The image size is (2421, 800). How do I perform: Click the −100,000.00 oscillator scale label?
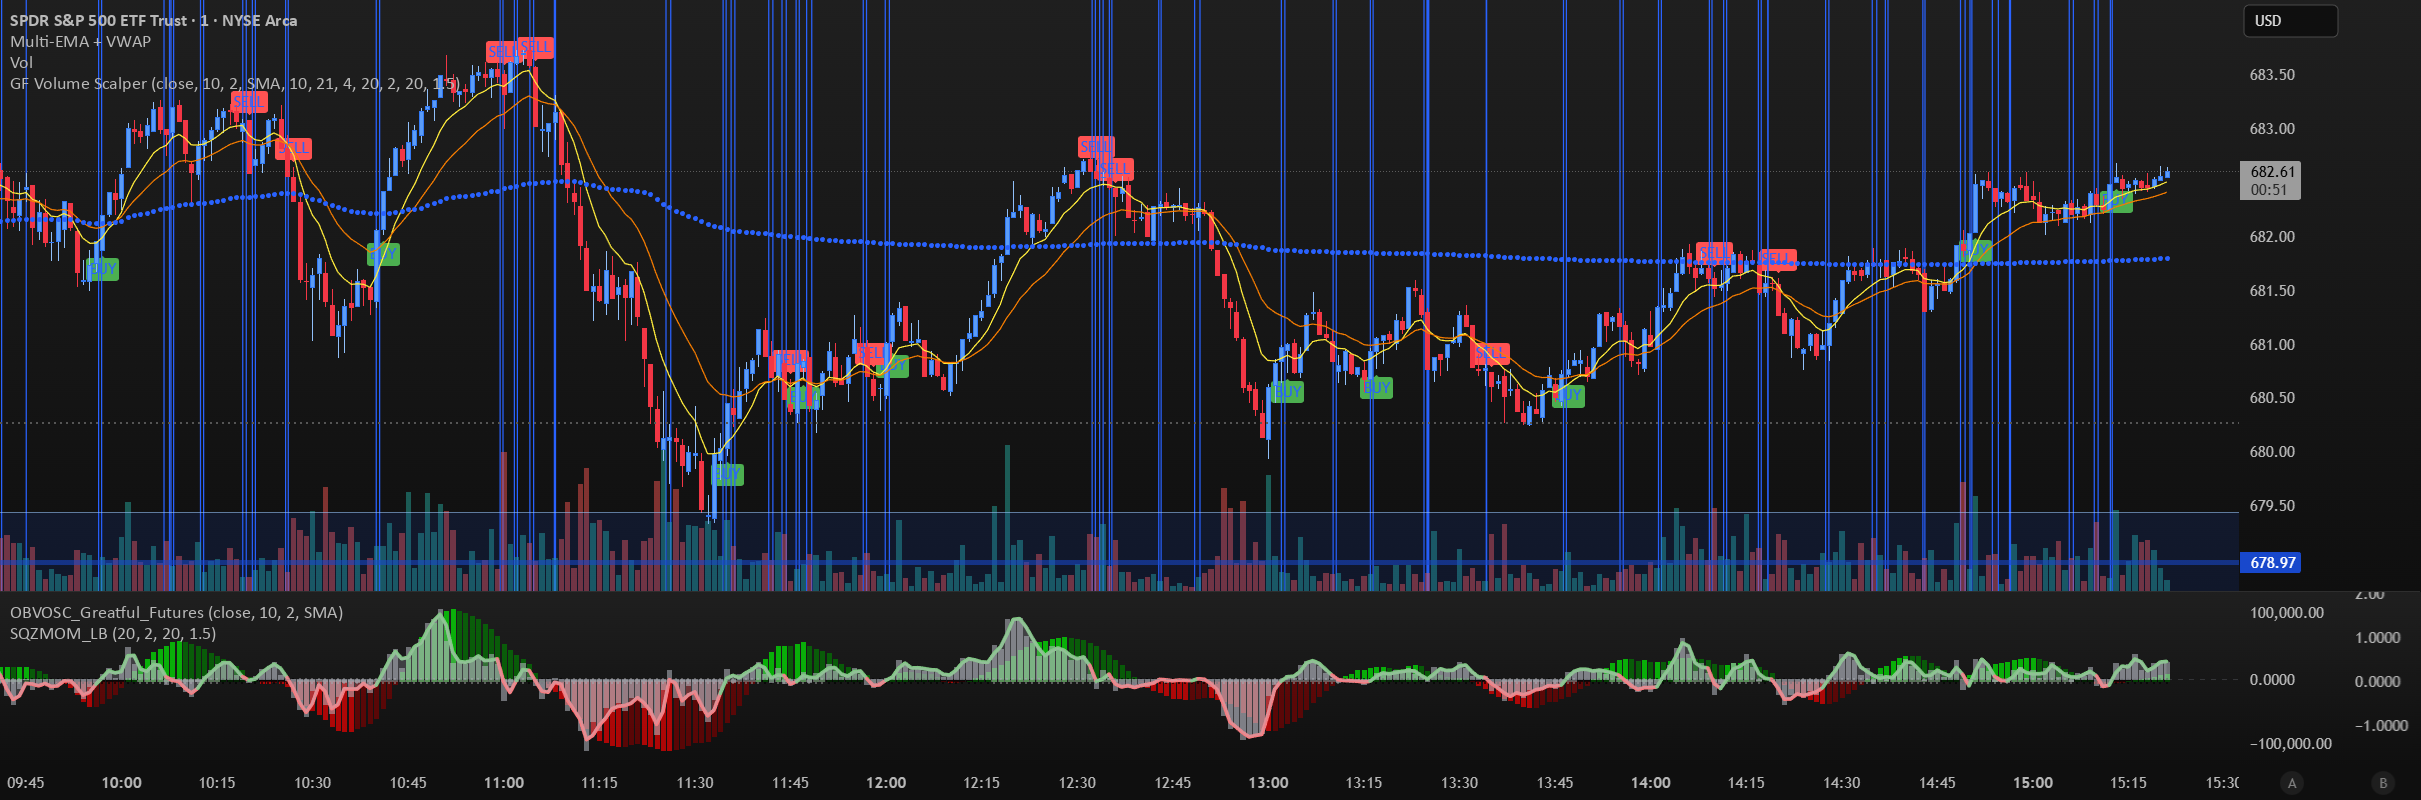click(x=2290, y=744)
